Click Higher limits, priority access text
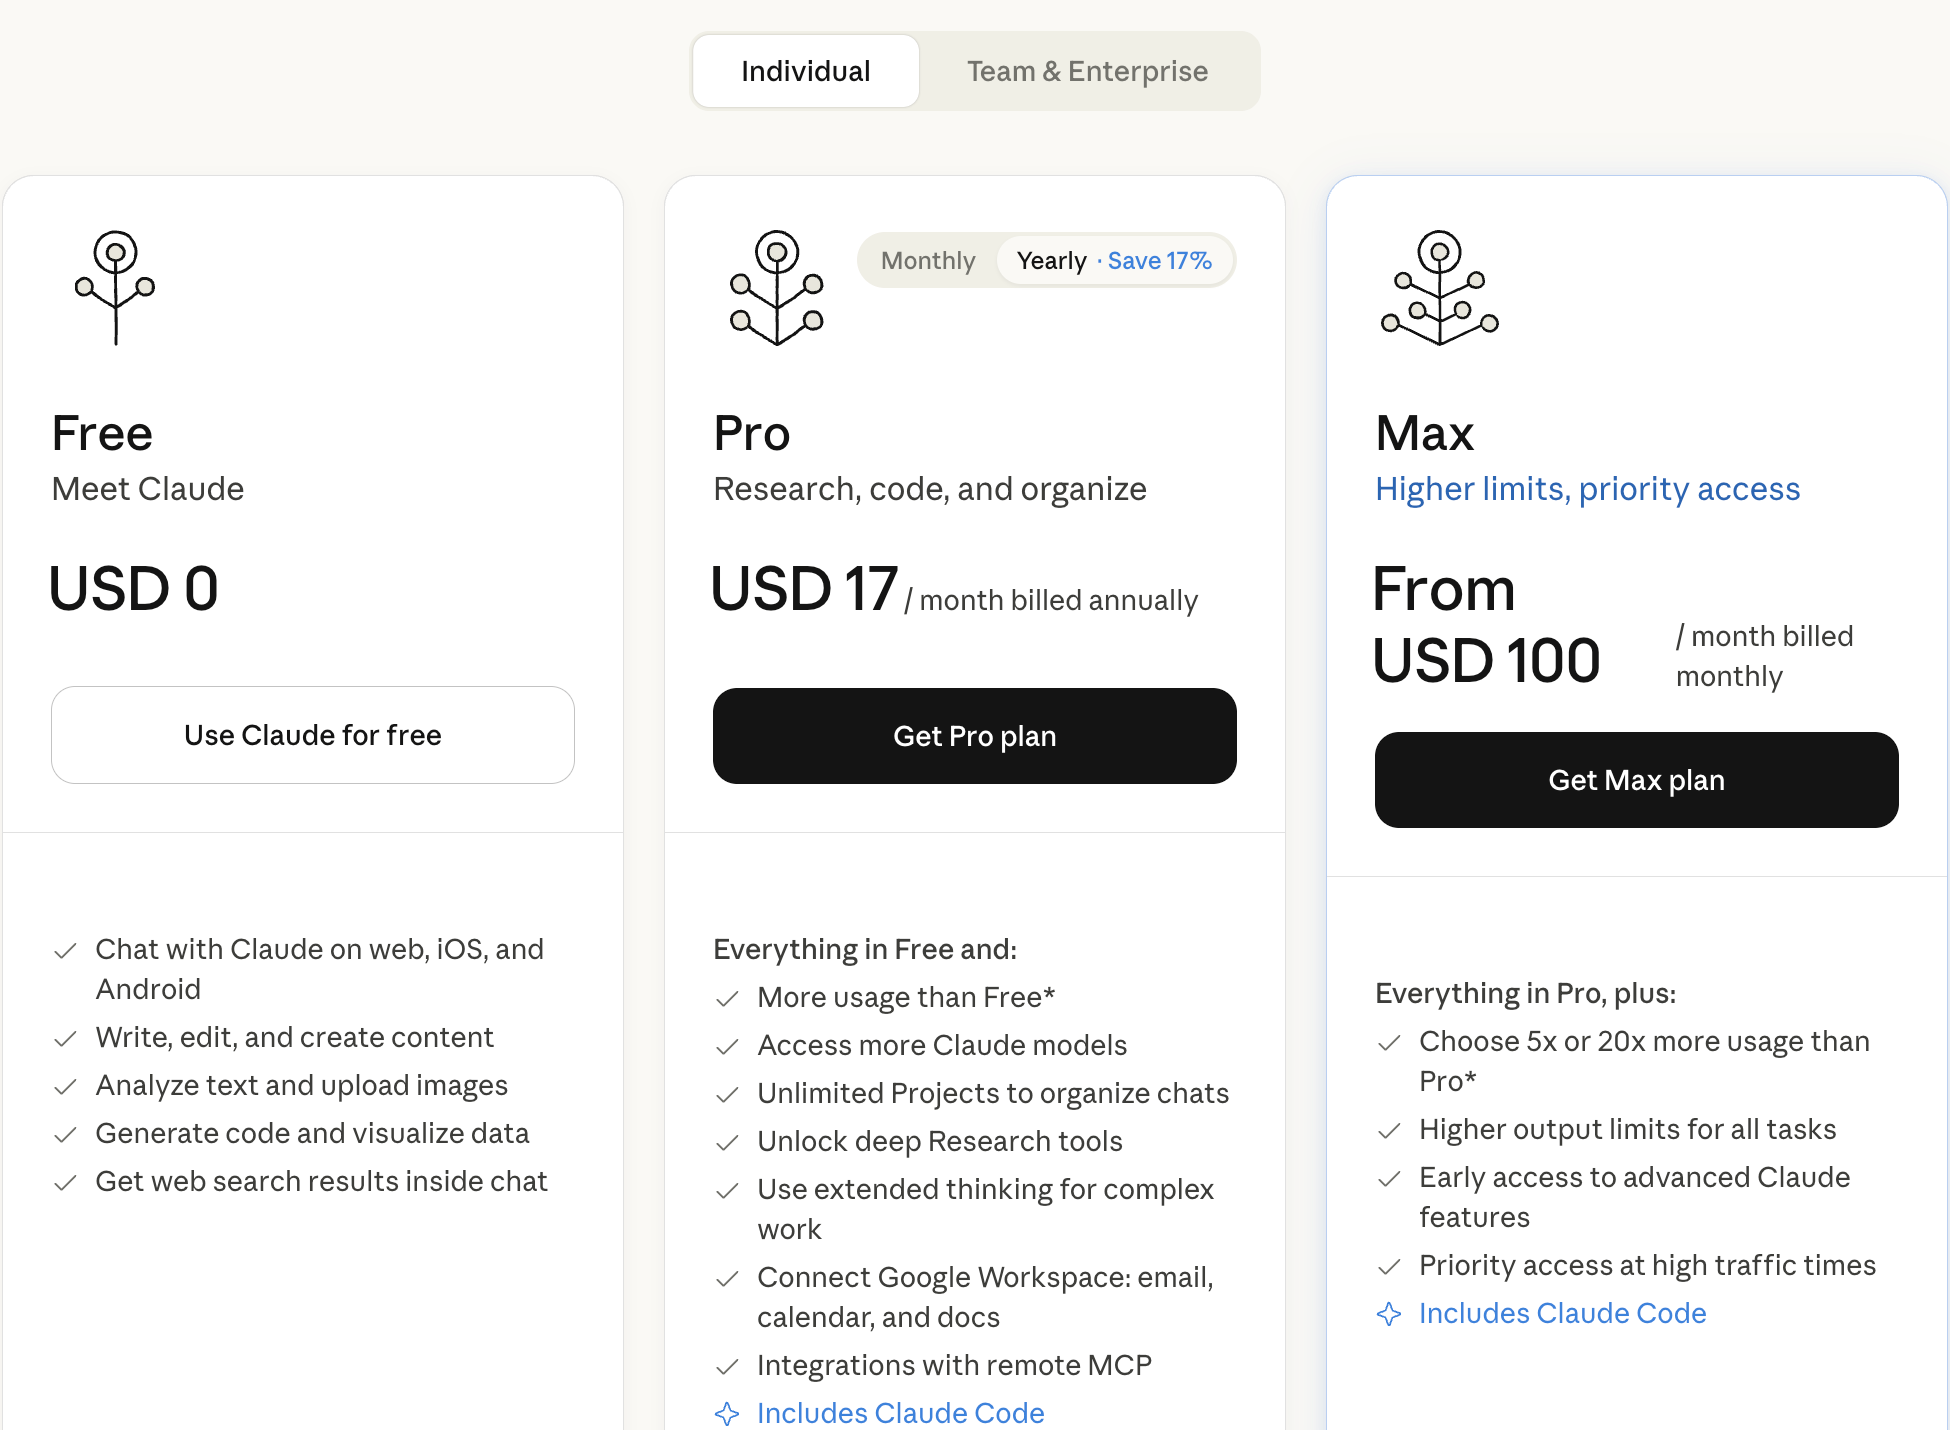 1587,489
